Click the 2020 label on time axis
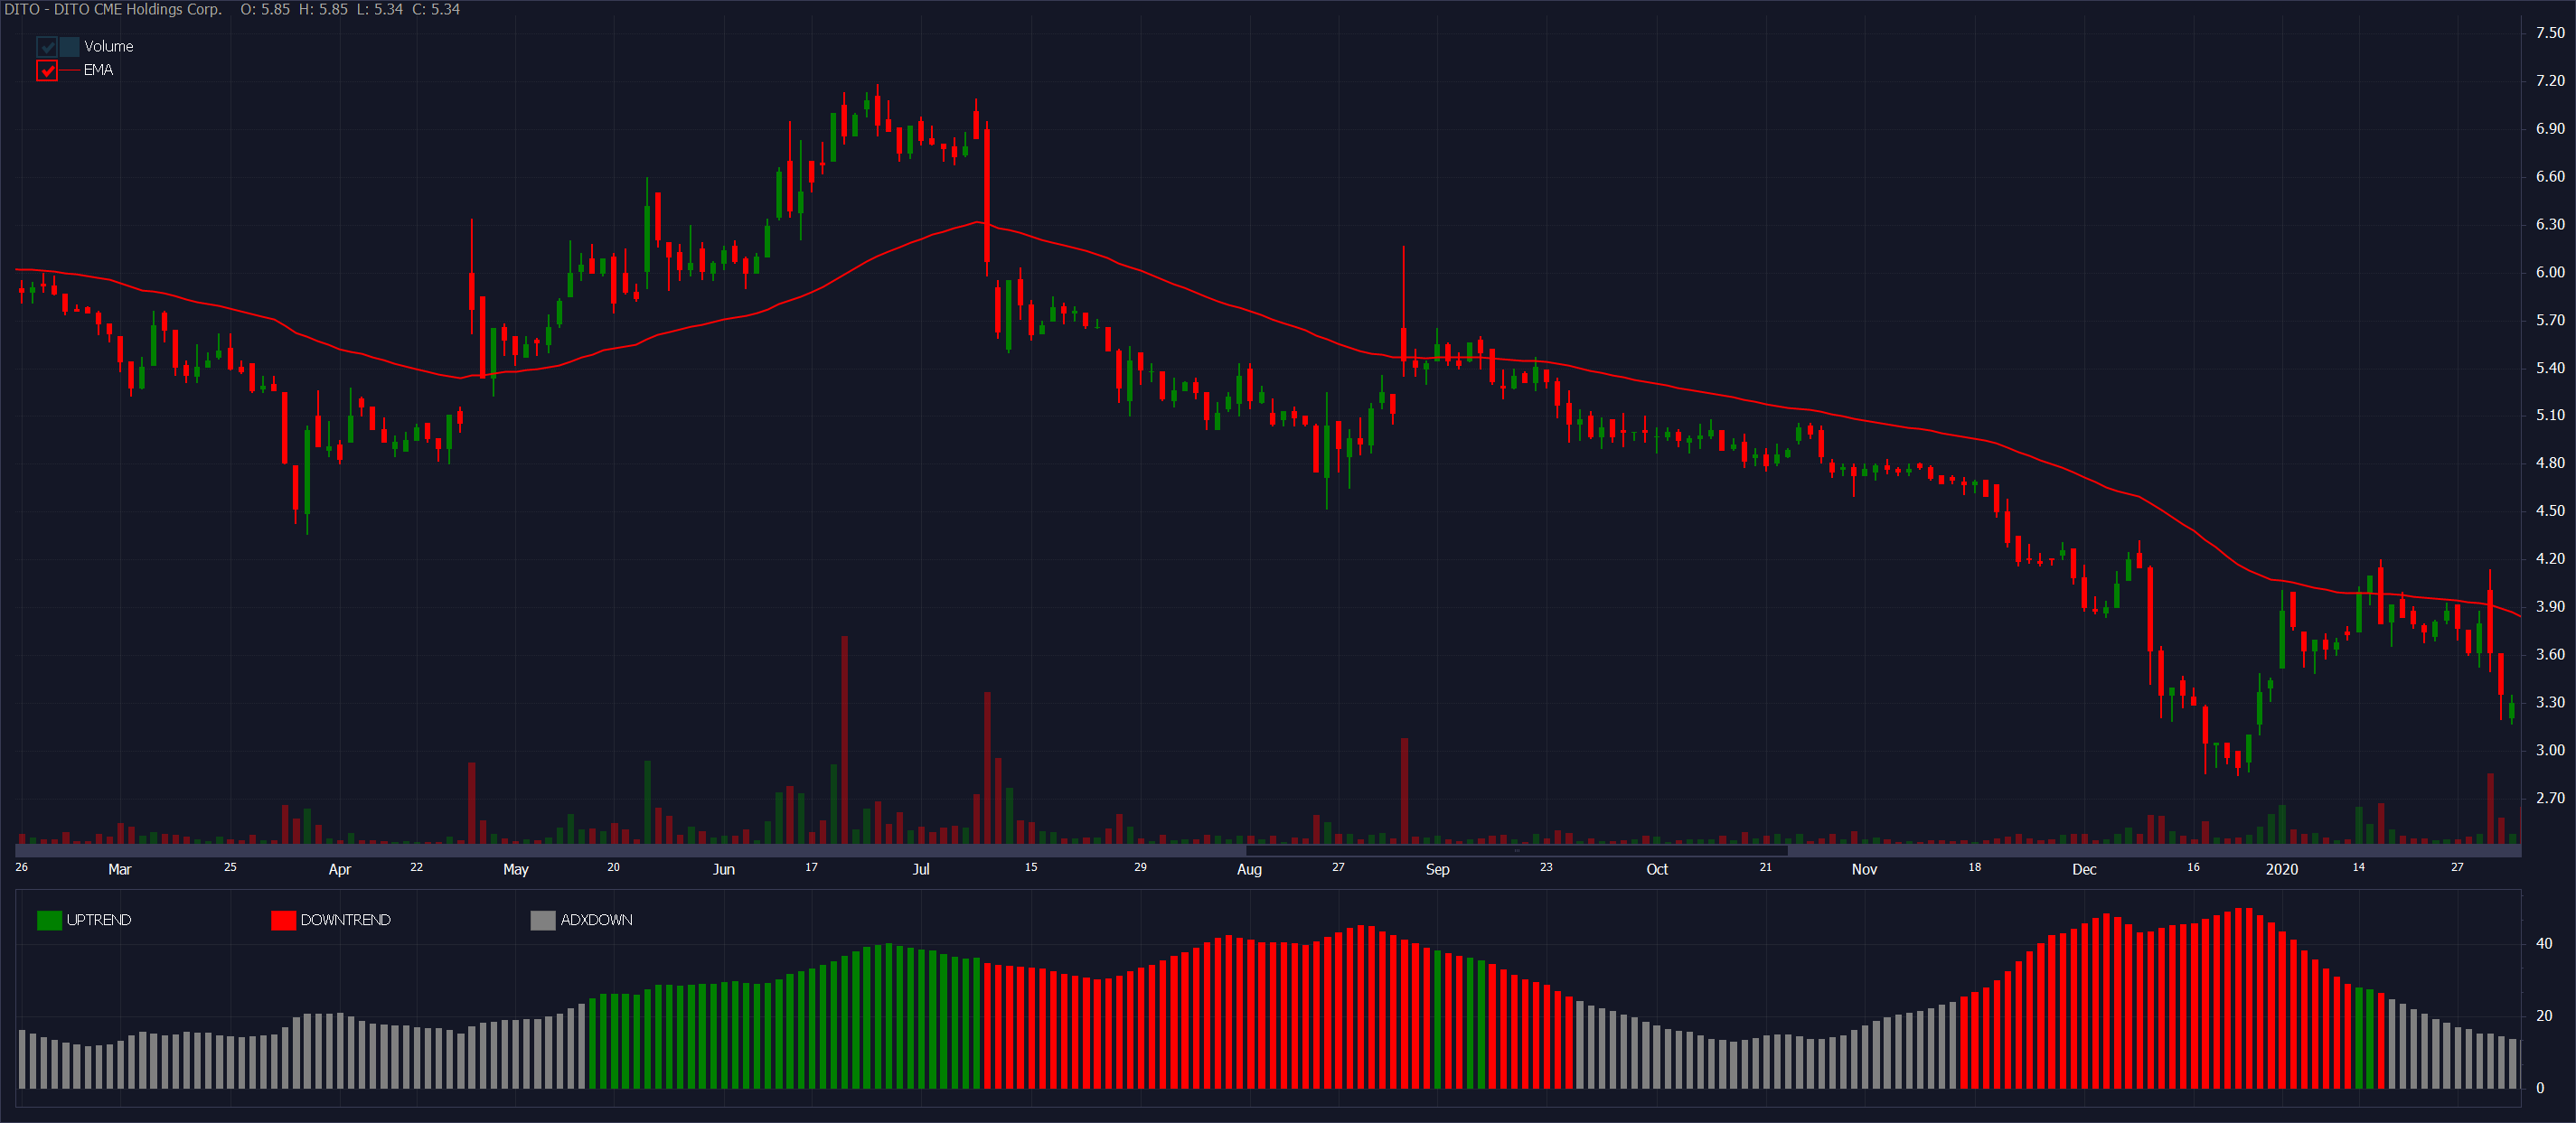Image resolution: width=2576 pixels, height=1123 pixels. tap(2281, 869)
